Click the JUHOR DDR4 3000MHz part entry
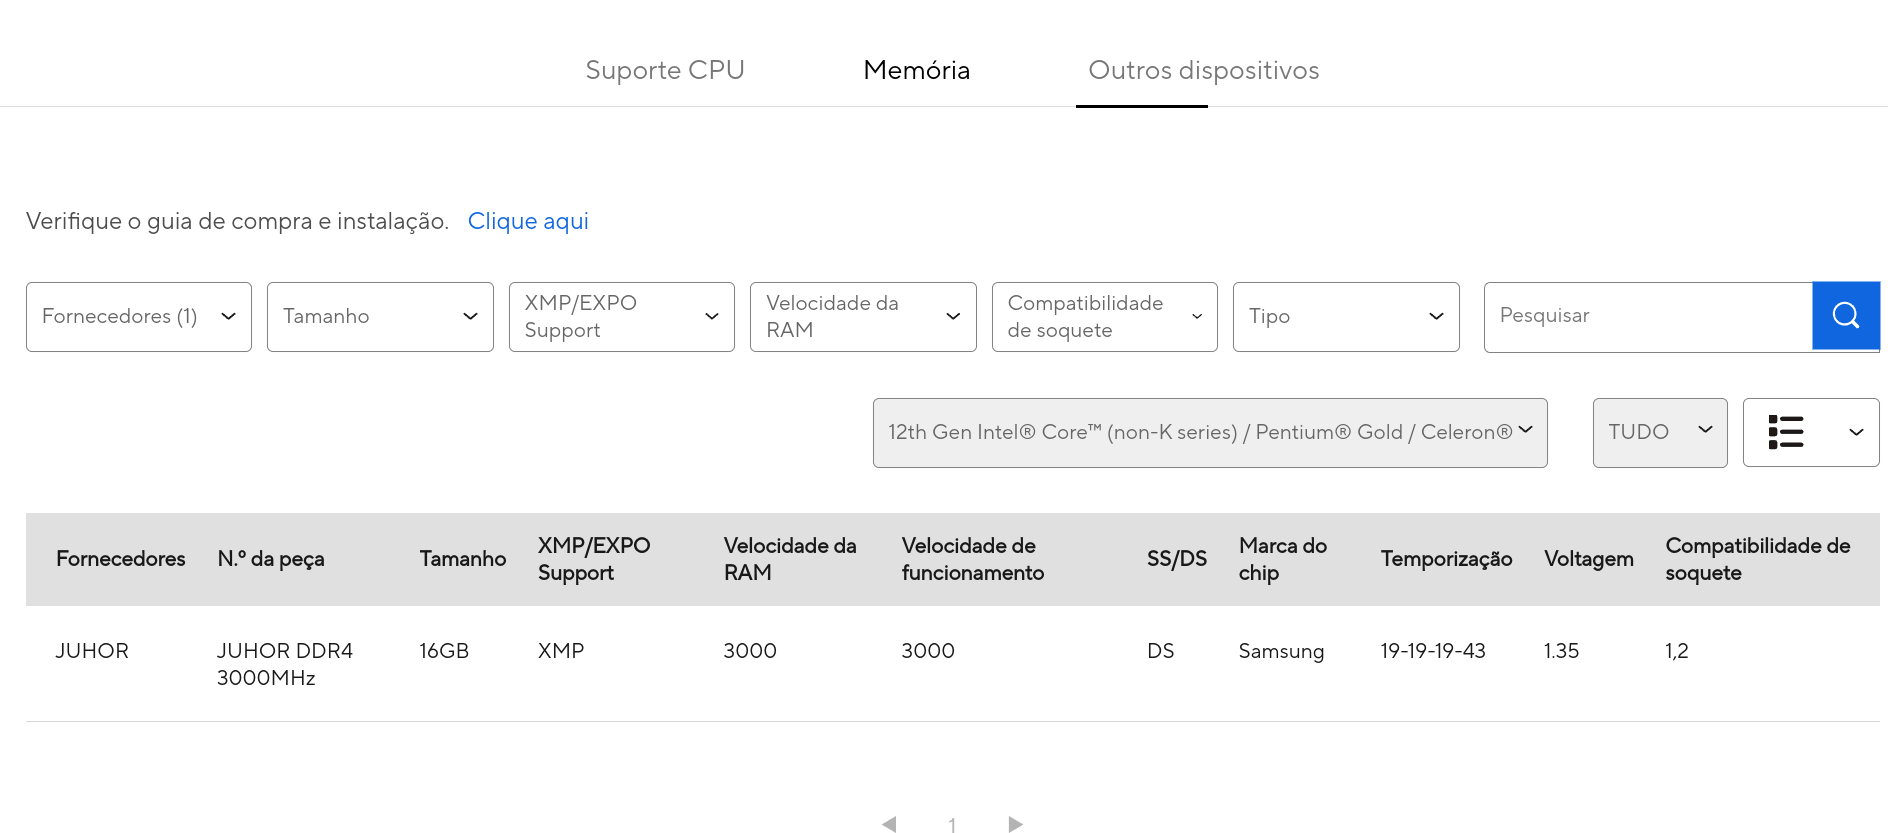 pos(285,664)
